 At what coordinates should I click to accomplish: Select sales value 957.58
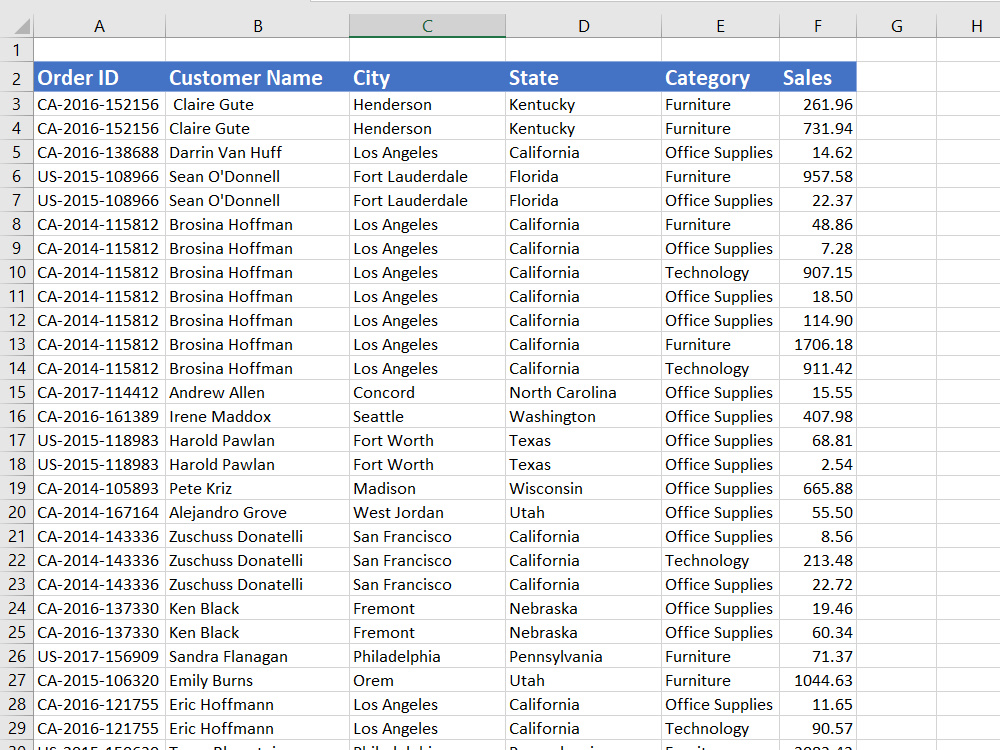coord(818,177)
